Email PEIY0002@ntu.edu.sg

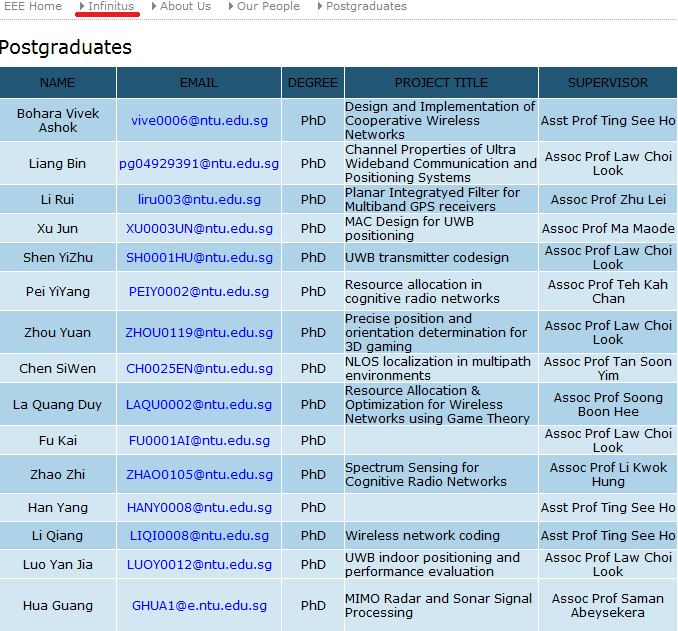(199, 292)
